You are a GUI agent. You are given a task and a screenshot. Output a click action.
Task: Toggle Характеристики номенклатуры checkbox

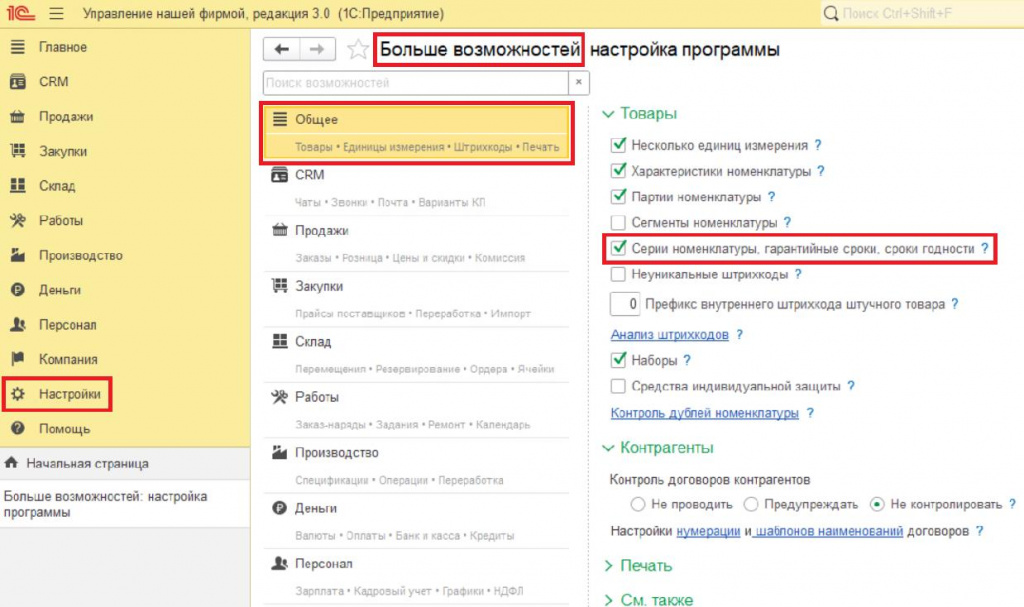tap(618, 171)
